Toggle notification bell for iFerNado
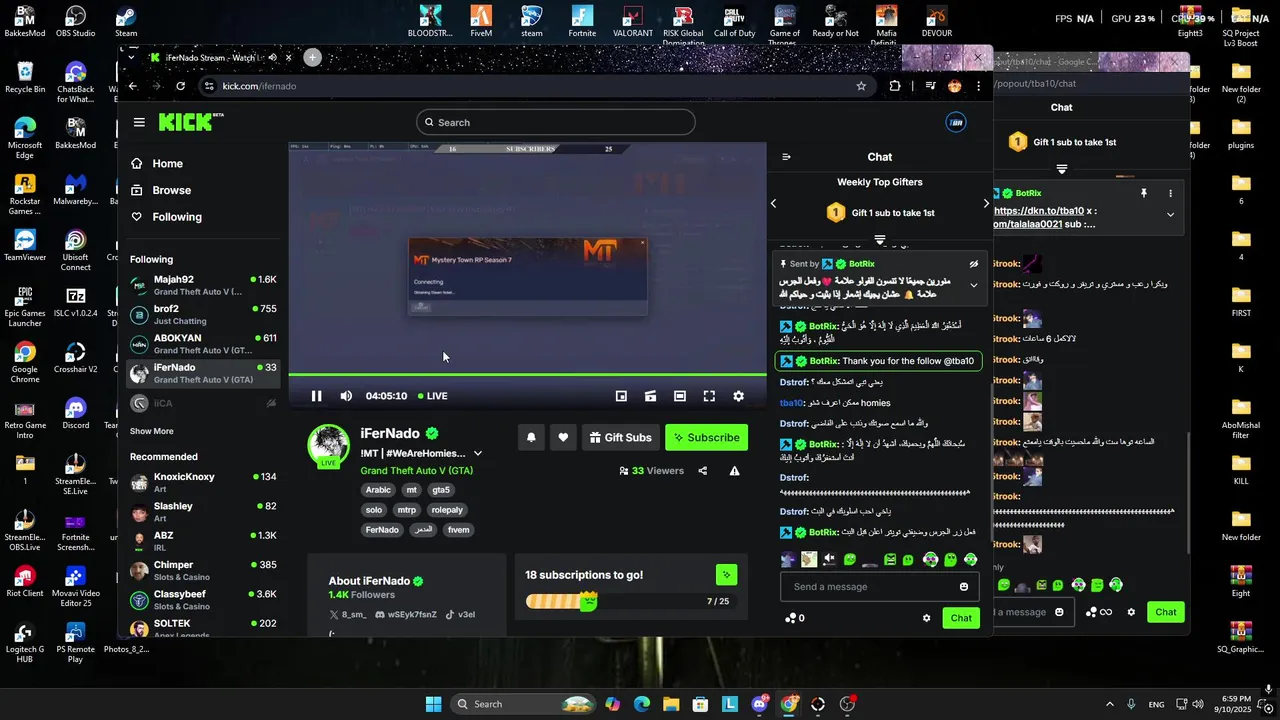Screen dimensions: 1280x720 [531, 437]
